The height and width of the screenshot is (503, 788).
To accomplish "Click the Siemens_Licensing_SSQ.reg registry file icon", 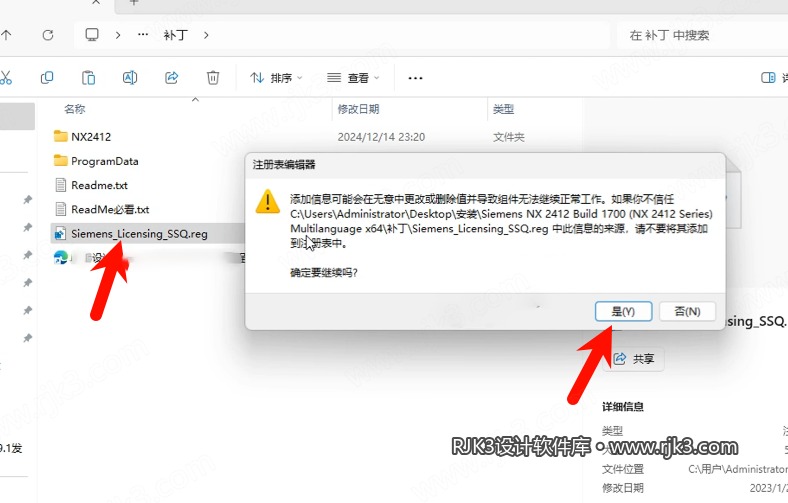I will tap(60, 234).
